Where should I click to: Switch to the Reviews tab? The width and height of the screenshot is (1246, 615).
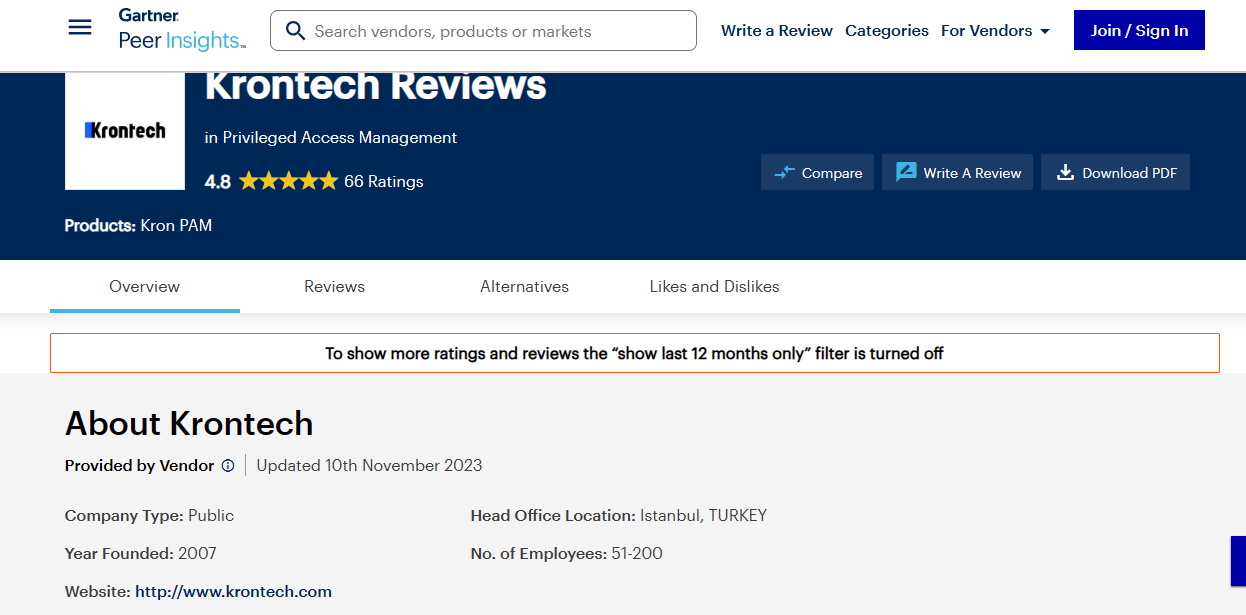(x=335, y=287)
